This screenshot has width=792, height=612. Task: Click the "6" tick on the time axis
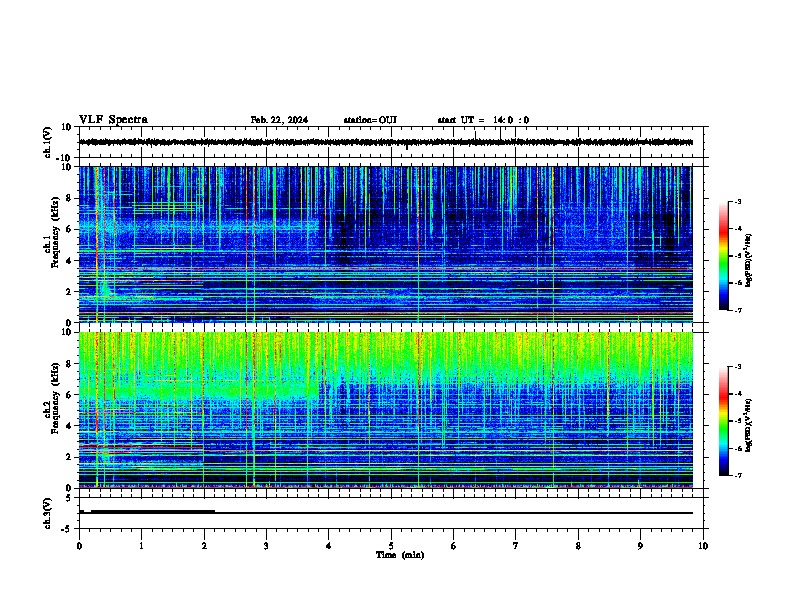coord(454,546)
